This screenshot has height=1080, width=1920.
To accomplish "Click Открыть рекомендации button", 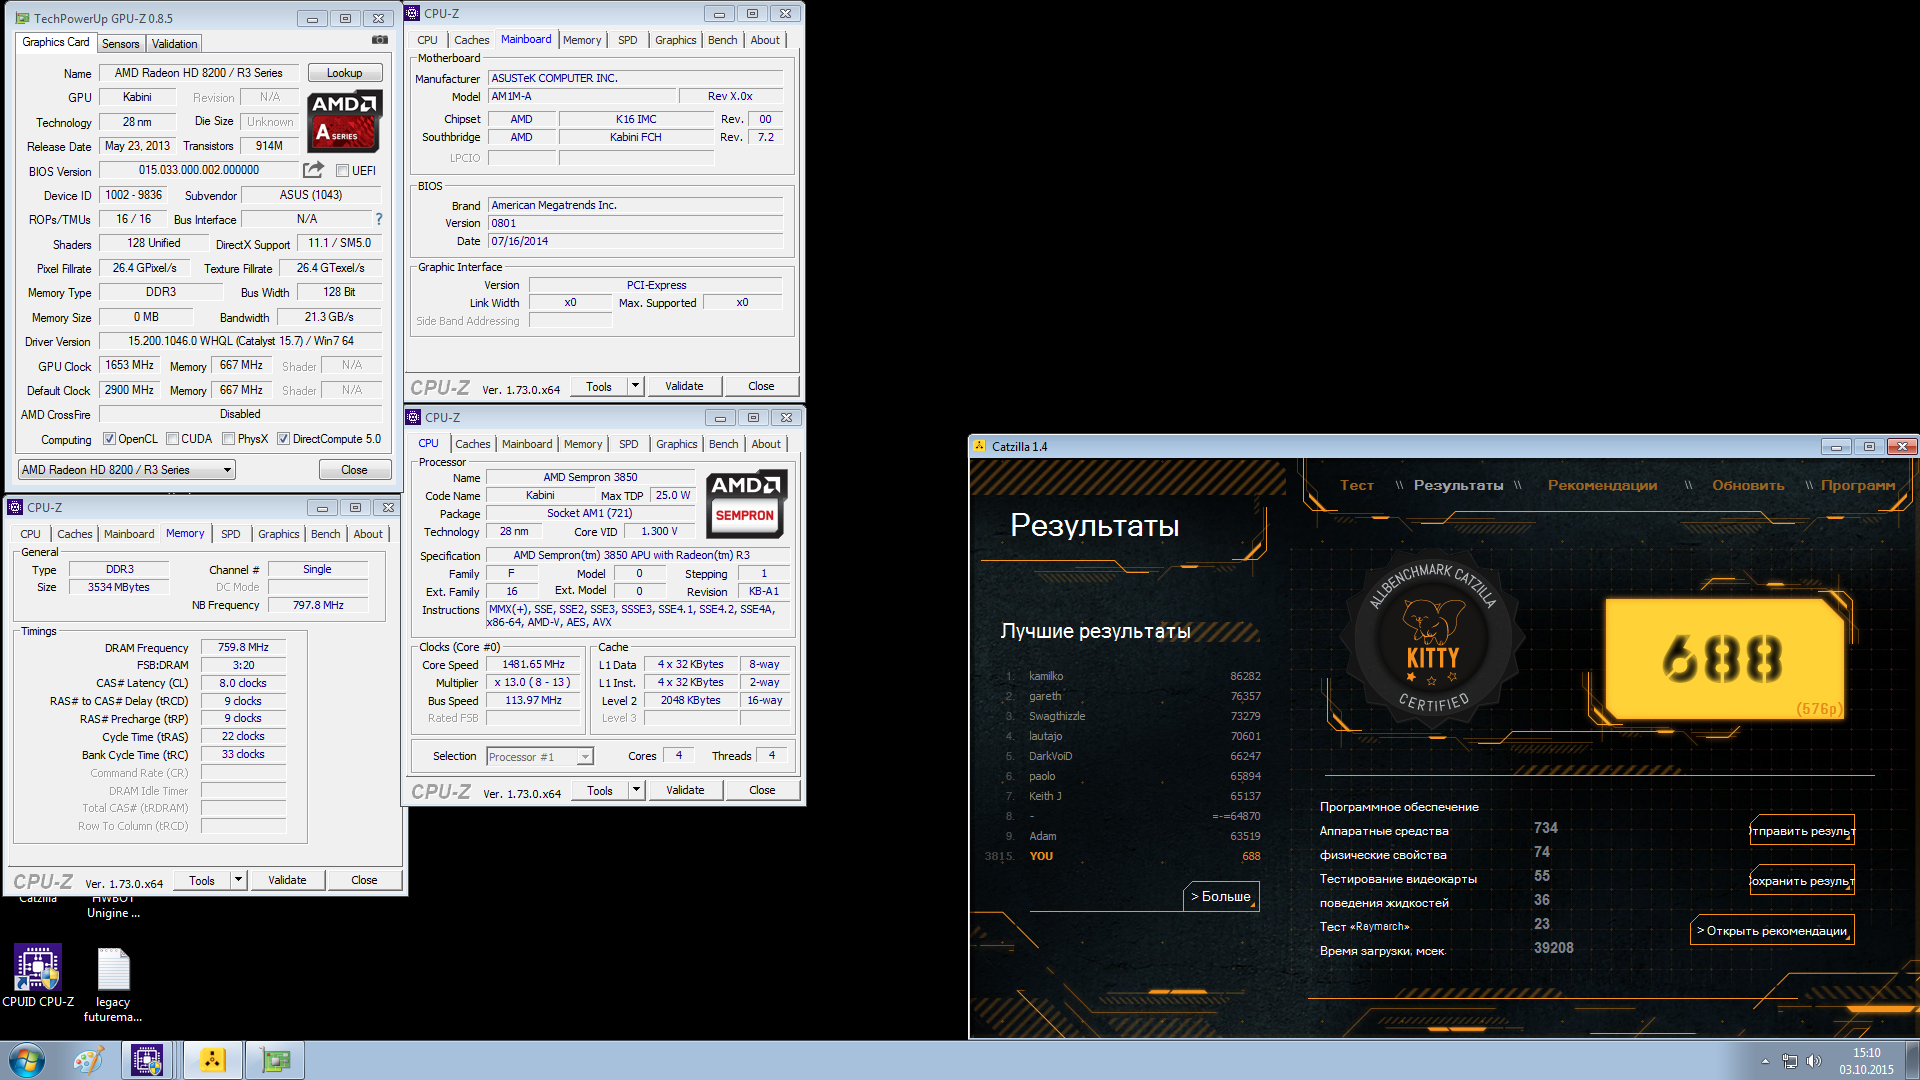I will tap(1772, 931).
